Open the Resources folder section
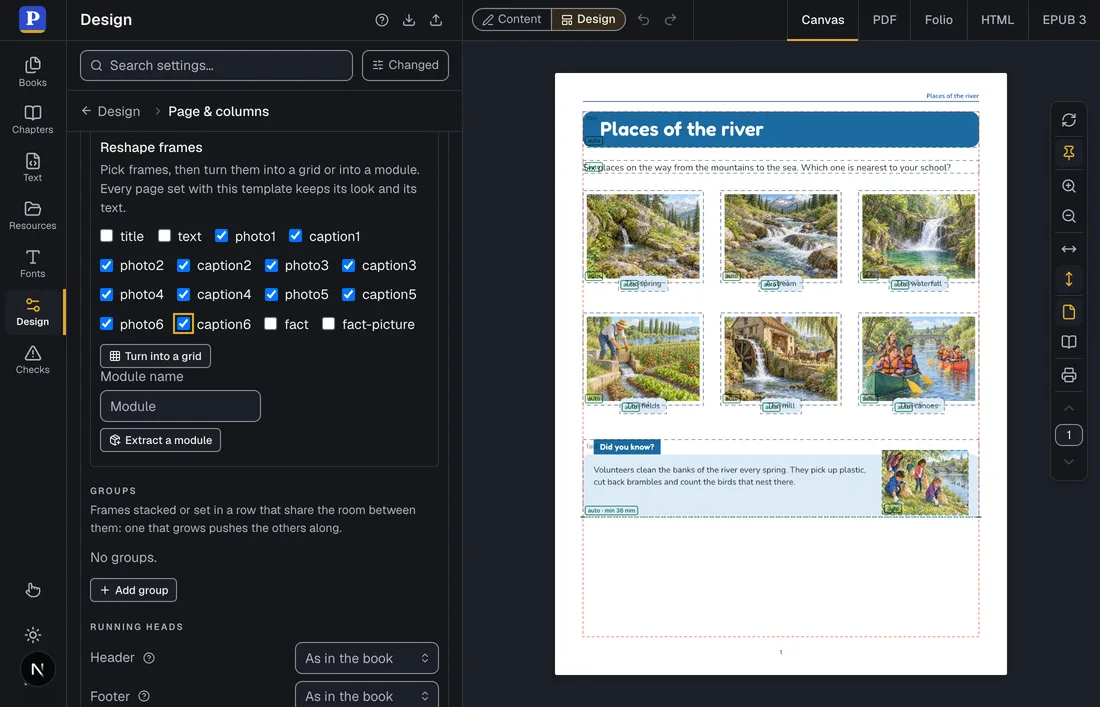 (x=32, y=215)
